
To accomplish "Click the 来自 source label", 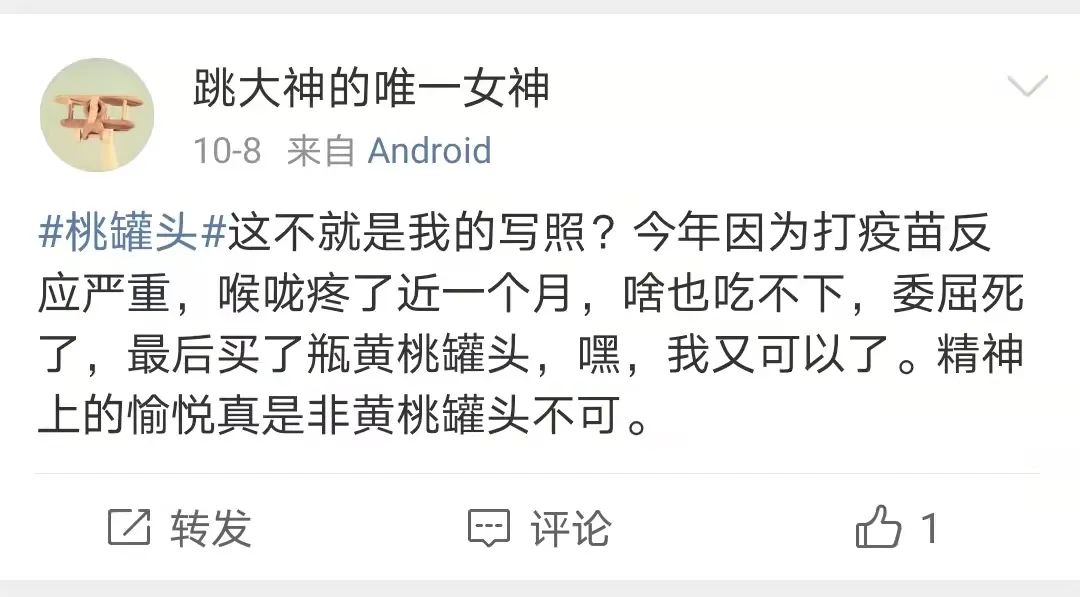I will (x=321, y=151).
